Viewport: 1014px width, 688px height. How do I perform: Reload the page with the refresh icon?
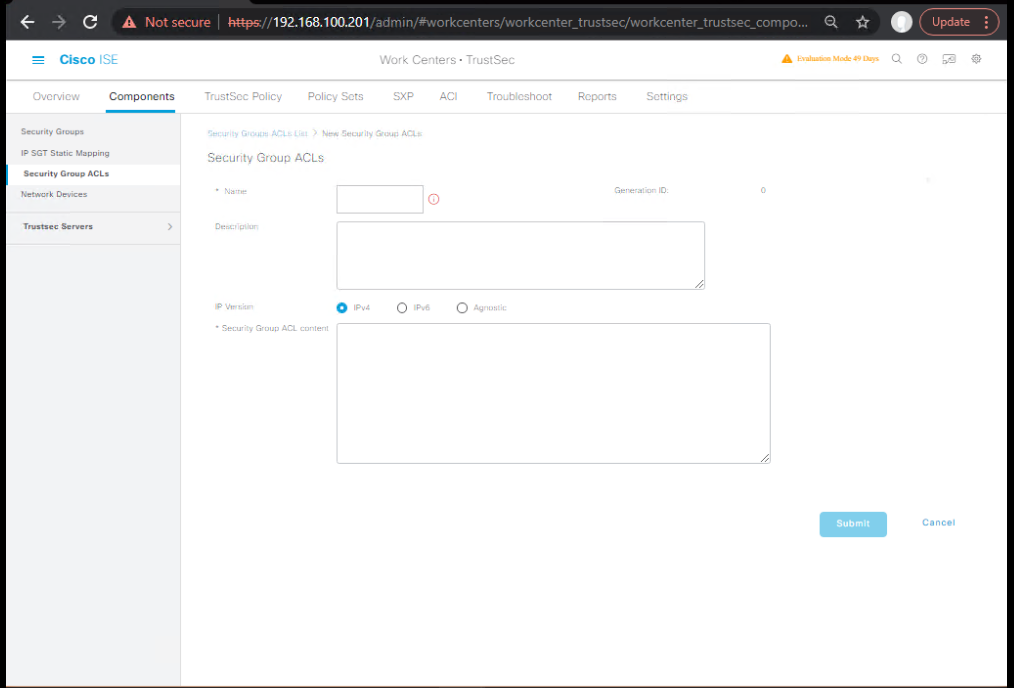click(x=90, y=22)
